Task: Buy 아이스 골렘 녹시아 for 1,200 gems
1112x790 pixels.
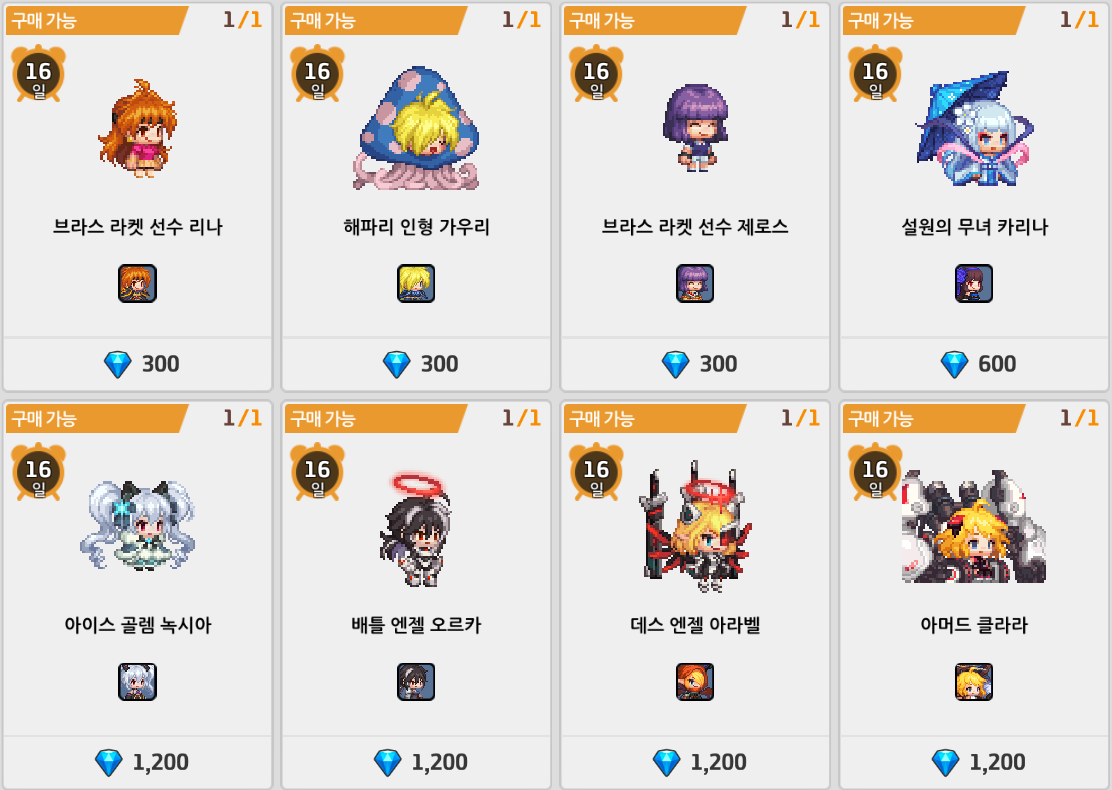Action: (138, 762)
